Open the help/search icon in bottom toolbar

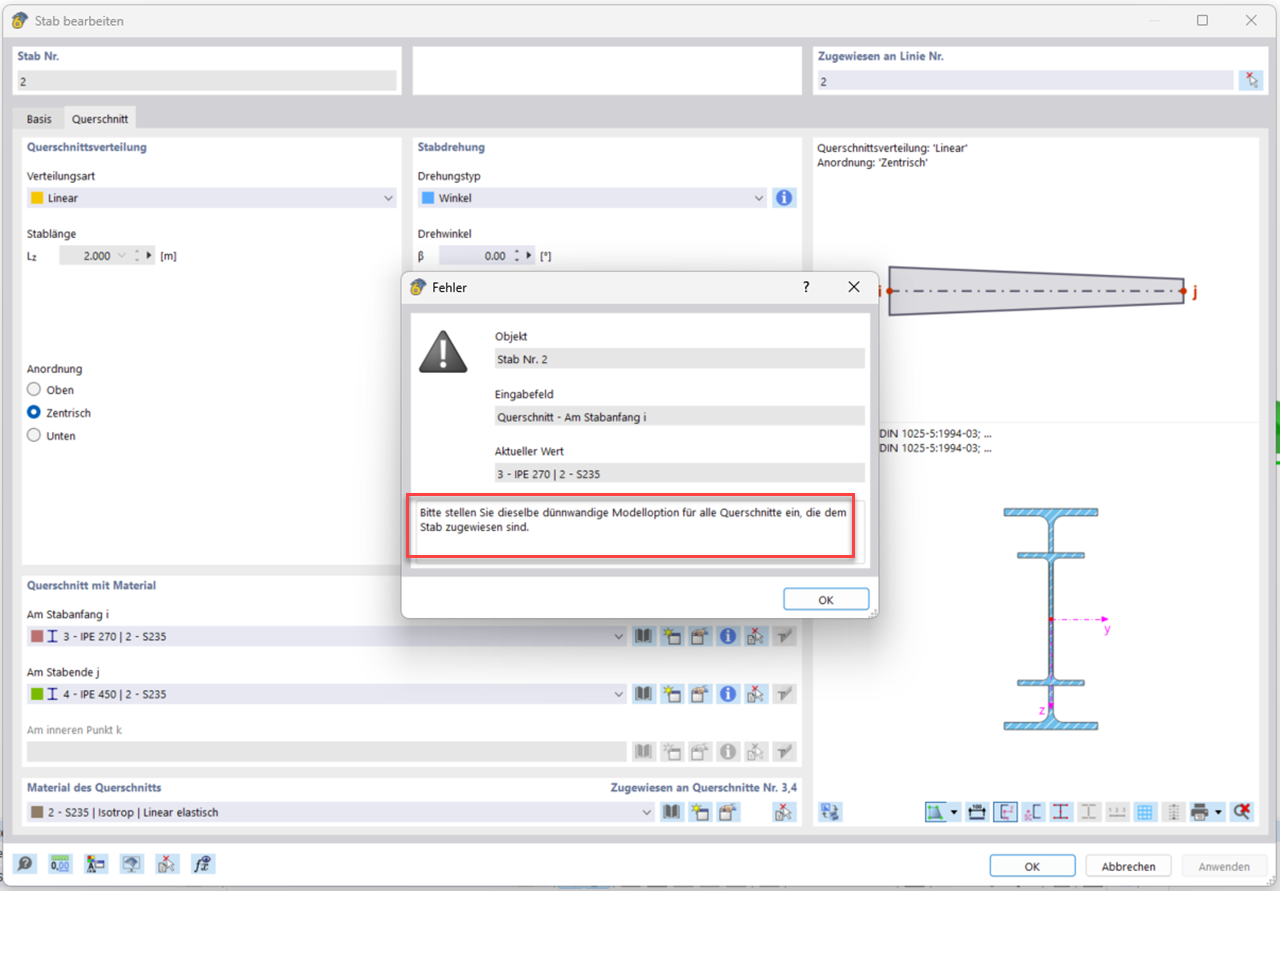tap(25, 864)
